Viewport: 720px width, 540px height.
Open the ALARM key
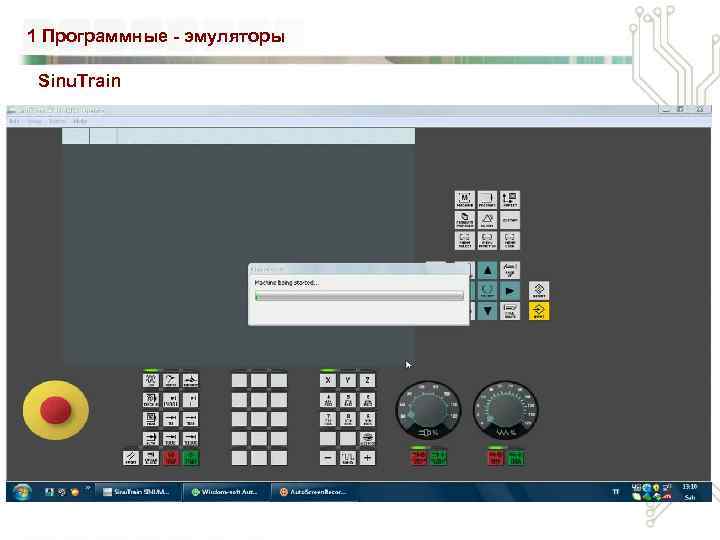click(487, 220)
